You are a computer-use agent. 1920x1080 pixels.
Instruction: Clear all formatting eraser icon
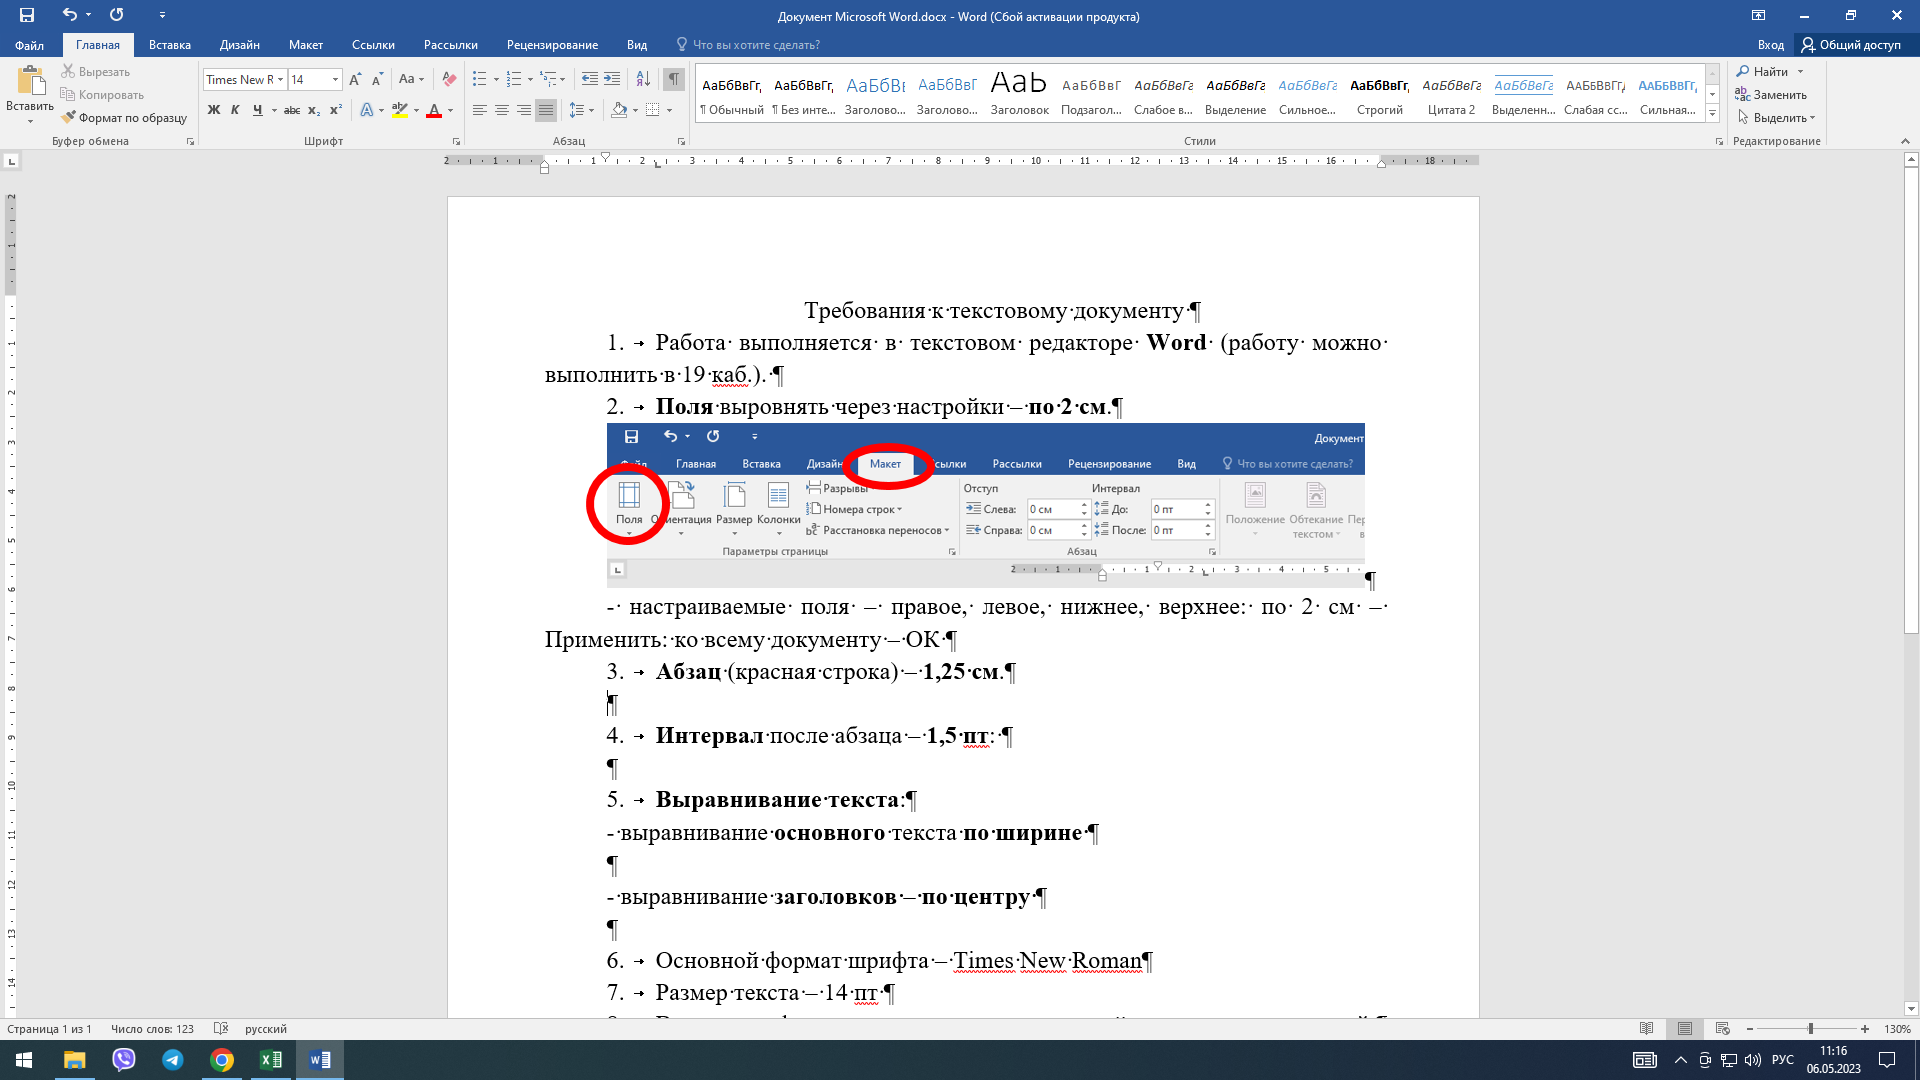tap(449, 79)
